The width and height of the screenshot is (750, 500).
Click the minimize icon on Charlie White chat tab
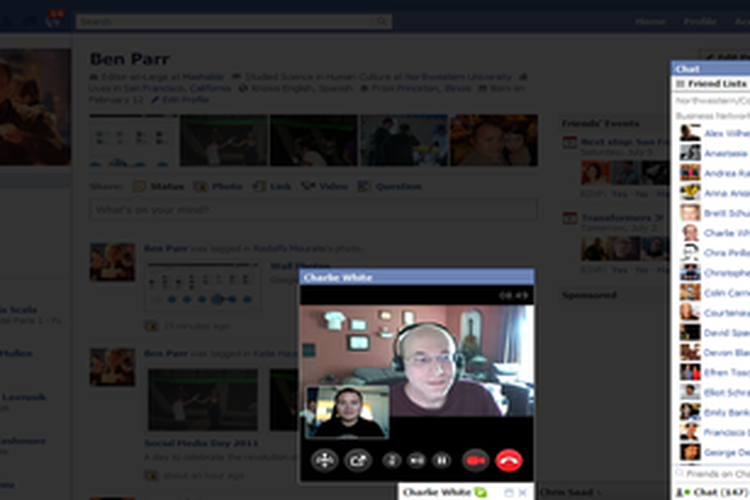508,492
